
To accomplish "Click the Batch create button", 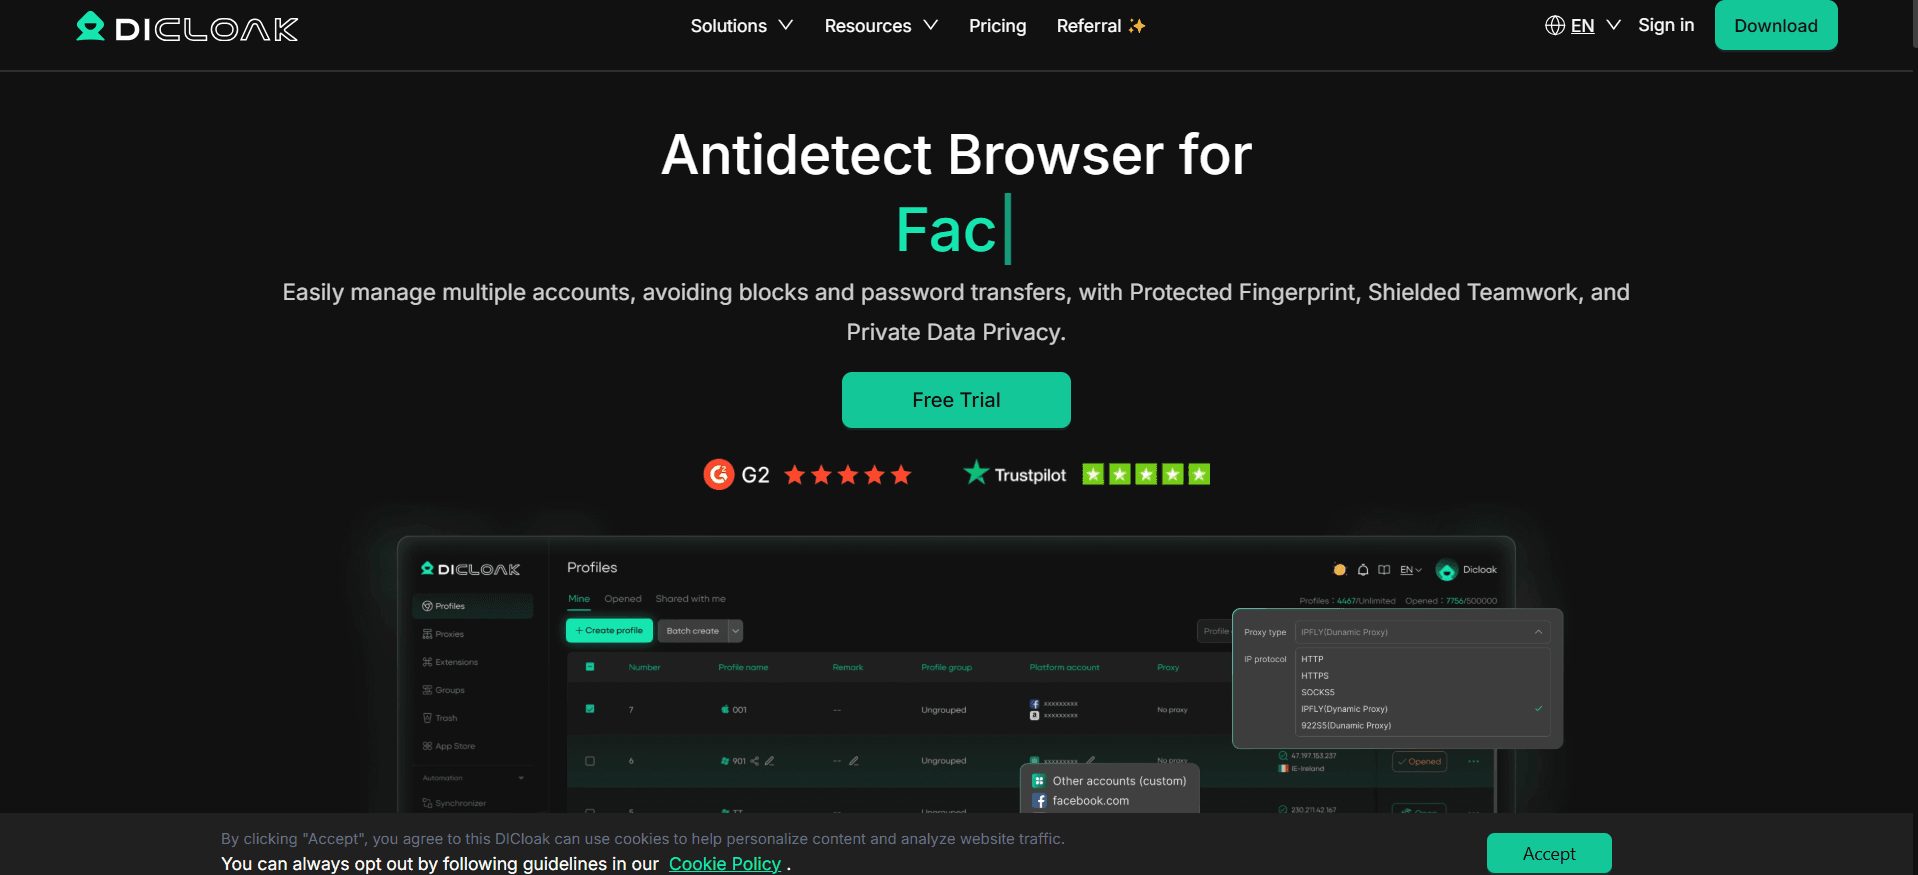I will tap(692, 631).
